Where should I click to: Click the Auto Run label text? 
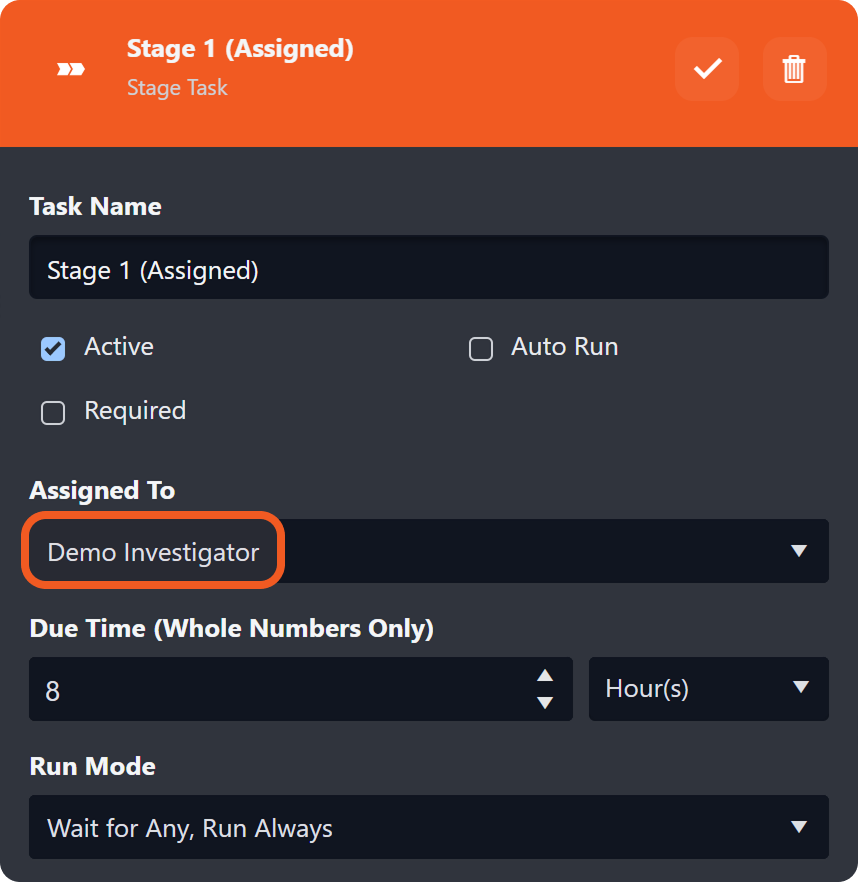(564, 347)
